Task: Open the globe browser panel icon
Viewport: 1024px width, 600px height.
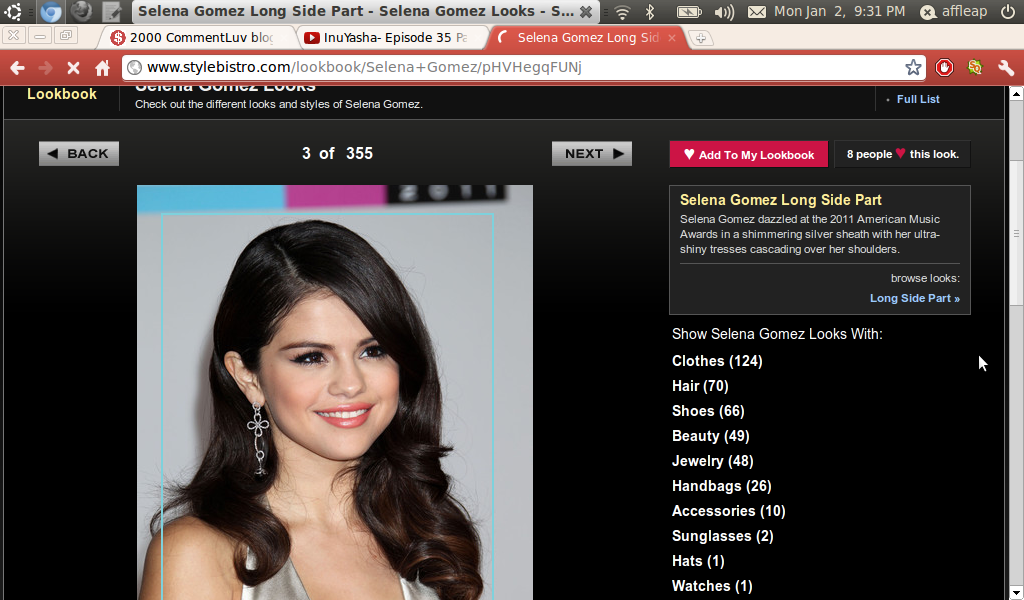Action: pyautogui.click(x=82, y=11)
